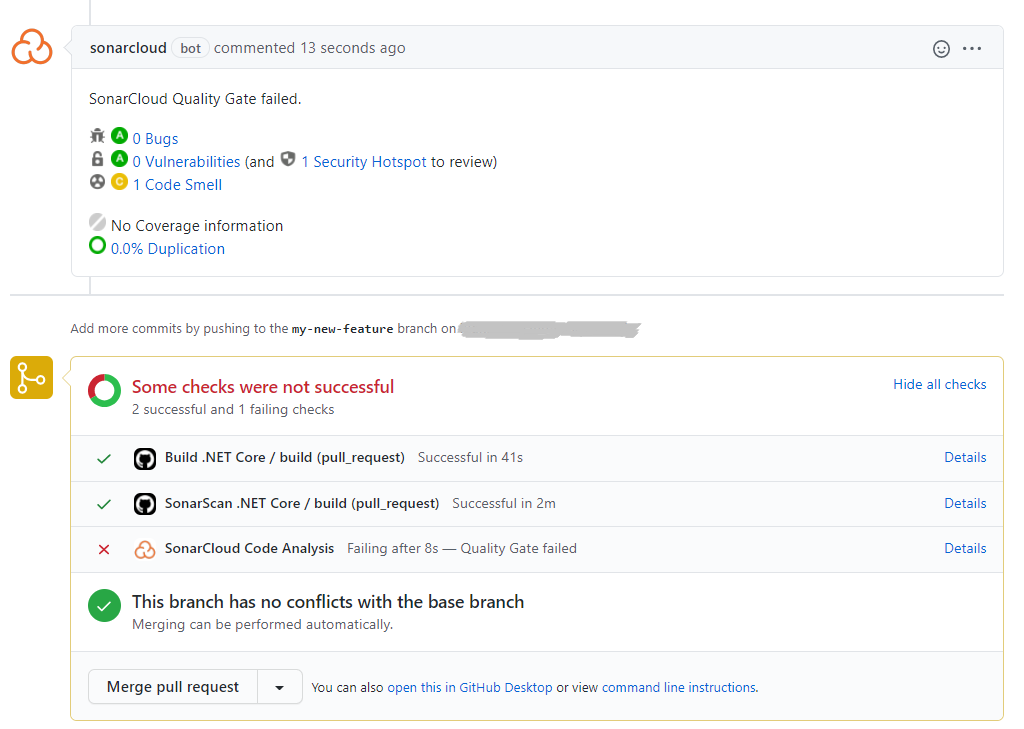This screenshot has height=729, width=1024.
Task: Click the yellow merge branch icon
Action: [x=31, y=378]
